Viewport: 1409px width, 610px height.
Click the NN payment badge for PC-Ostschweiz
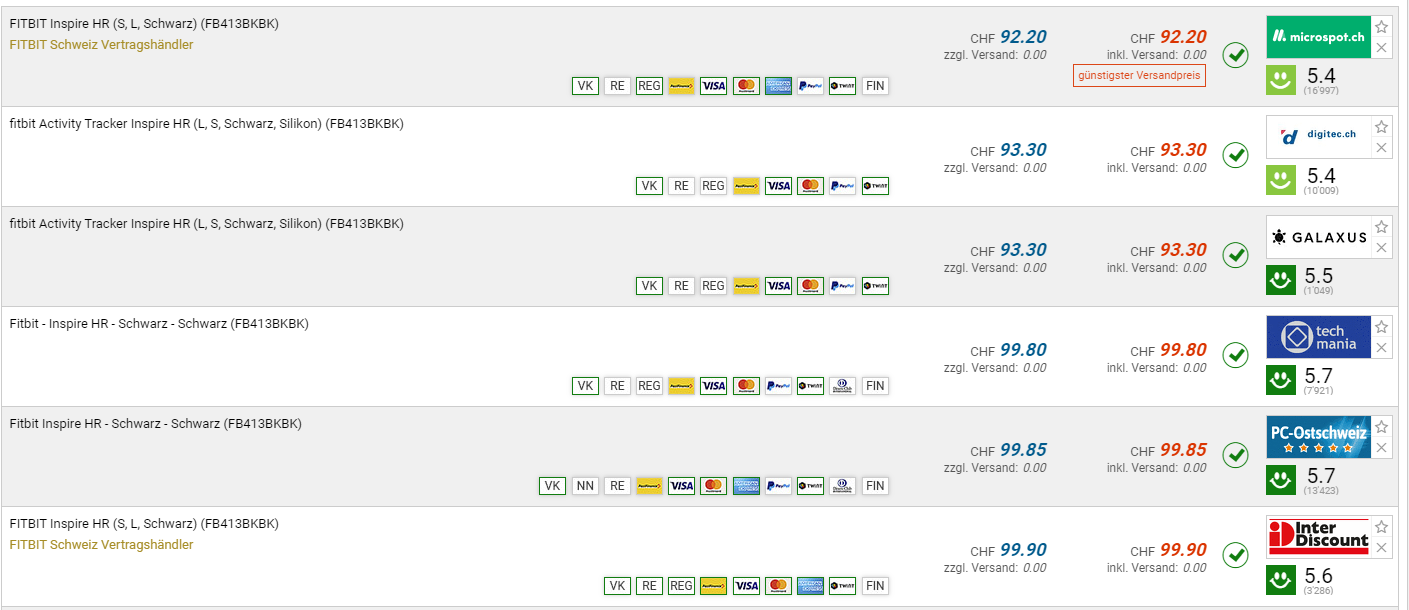[585, 486]
